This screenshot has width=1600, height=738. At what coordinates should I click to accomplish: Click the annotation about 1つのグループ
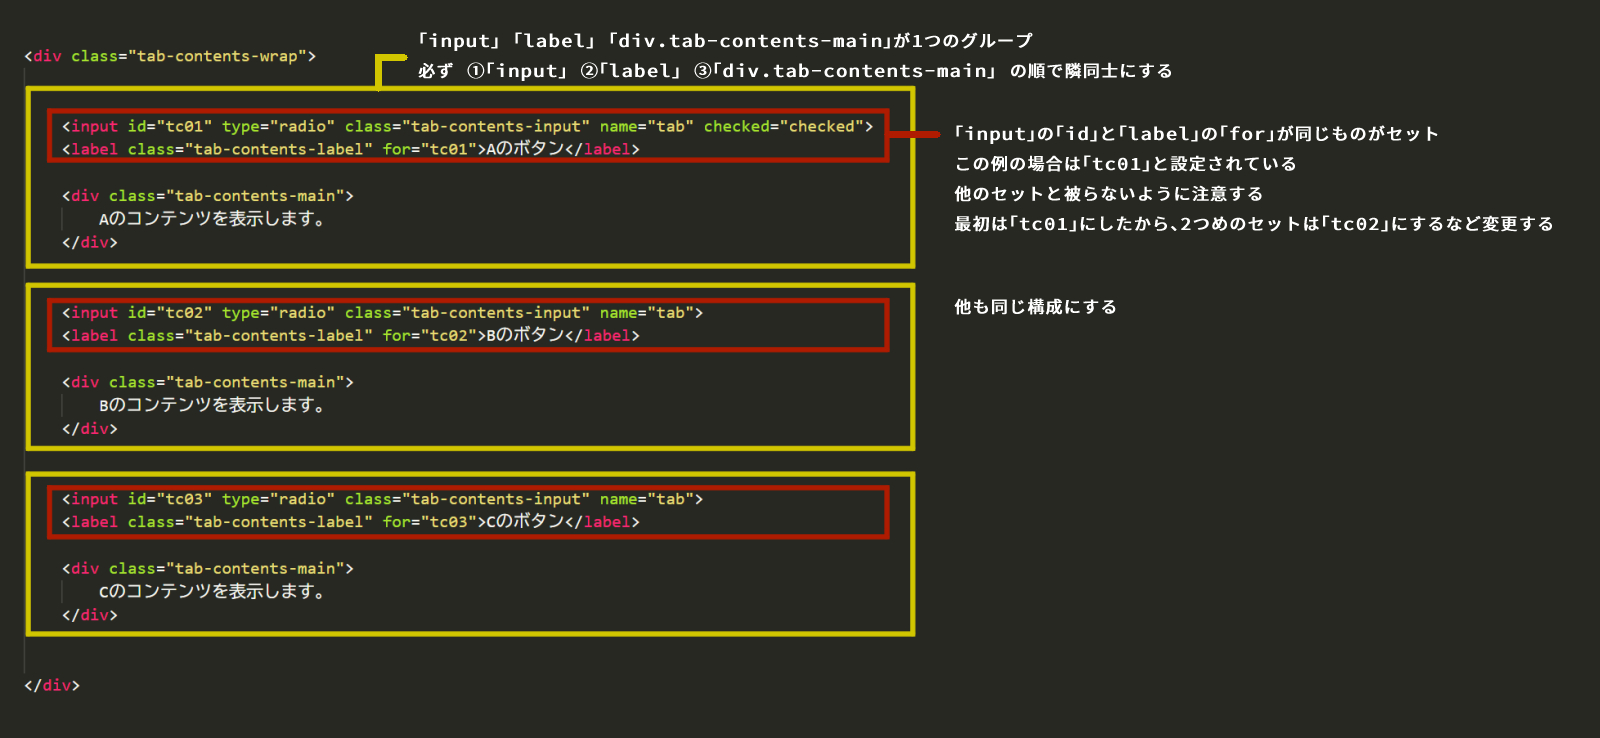click(x=725, y=41)
